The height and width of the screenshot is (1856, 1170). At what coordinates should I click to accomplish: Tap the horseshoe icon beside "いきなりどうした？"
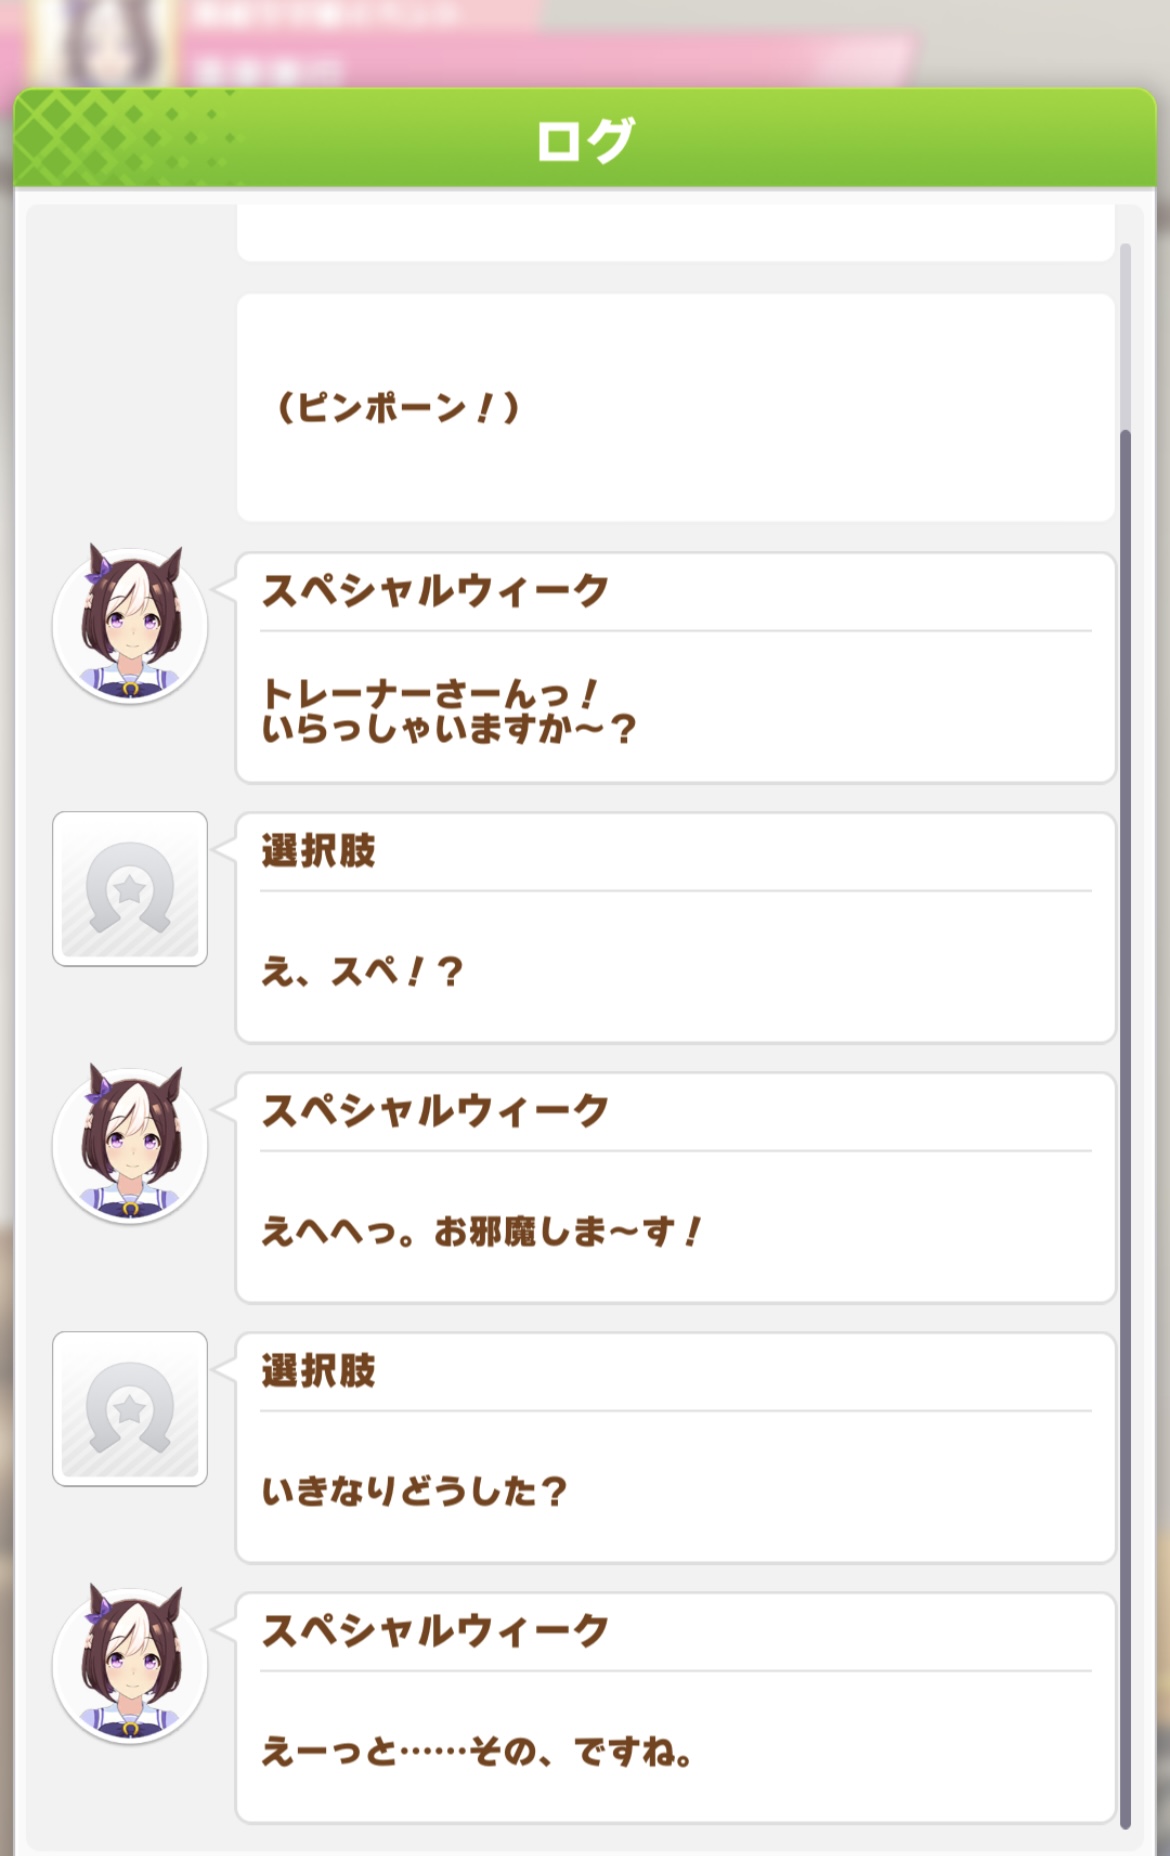tap(130, 1409)
